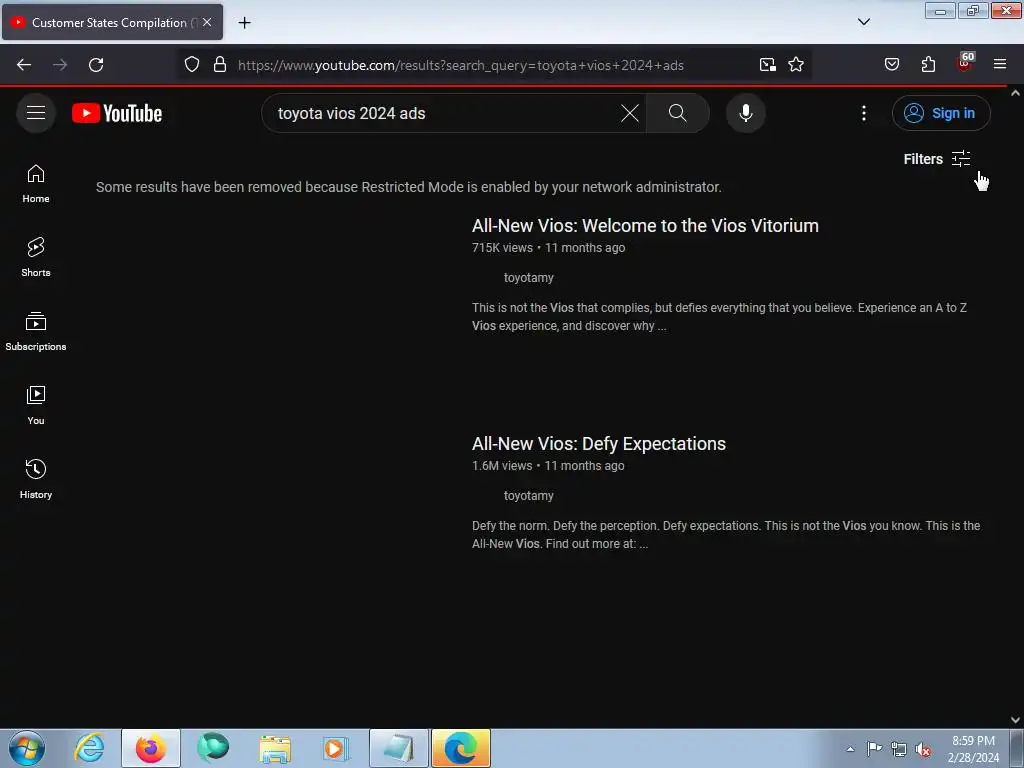The height and width of the screenshot is (768, 1024).
Task: Open video All-New Vios: Welcome to the Vios Vitorium
Action: tap(645, 225)
